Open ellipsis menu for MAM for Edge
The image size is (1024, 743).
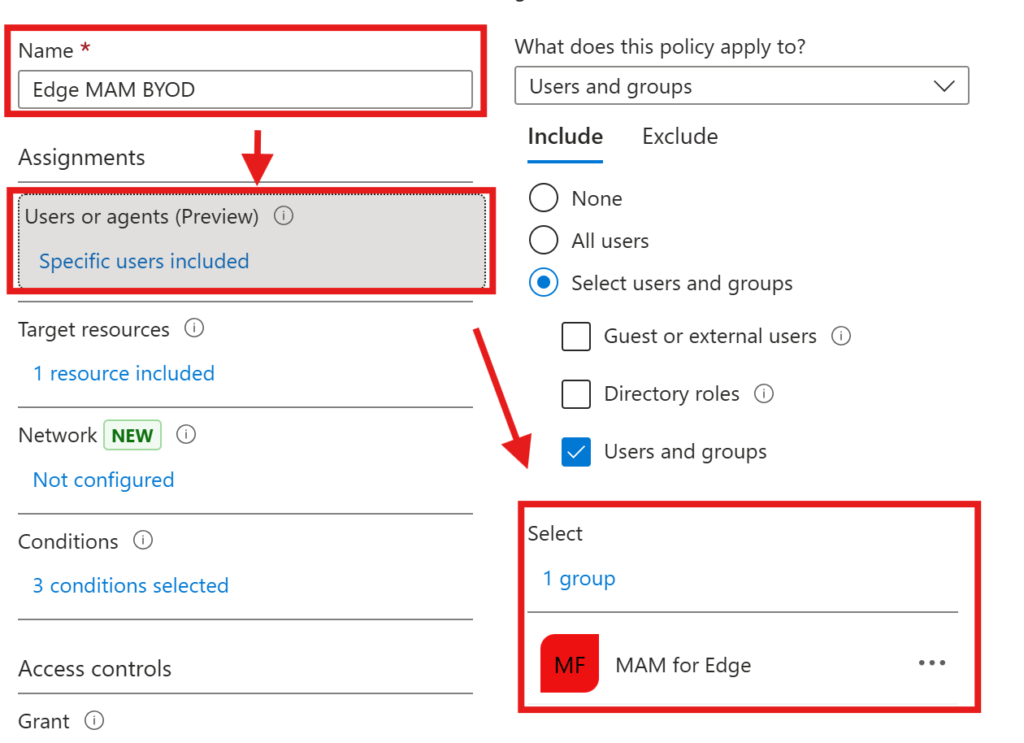(931, 664)
